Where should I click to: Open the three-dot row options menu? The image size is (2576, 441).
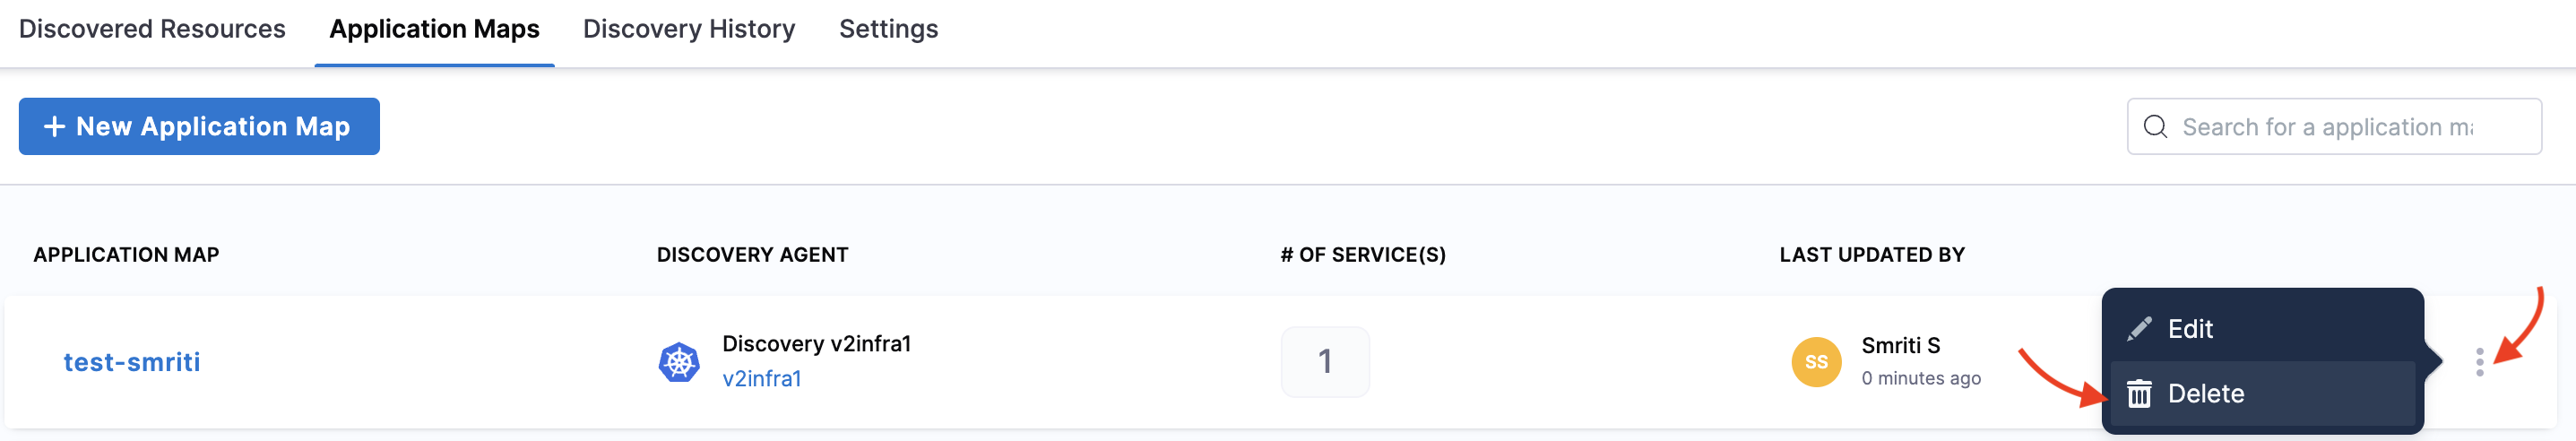pyautogui.click(x=2479, y=362)
